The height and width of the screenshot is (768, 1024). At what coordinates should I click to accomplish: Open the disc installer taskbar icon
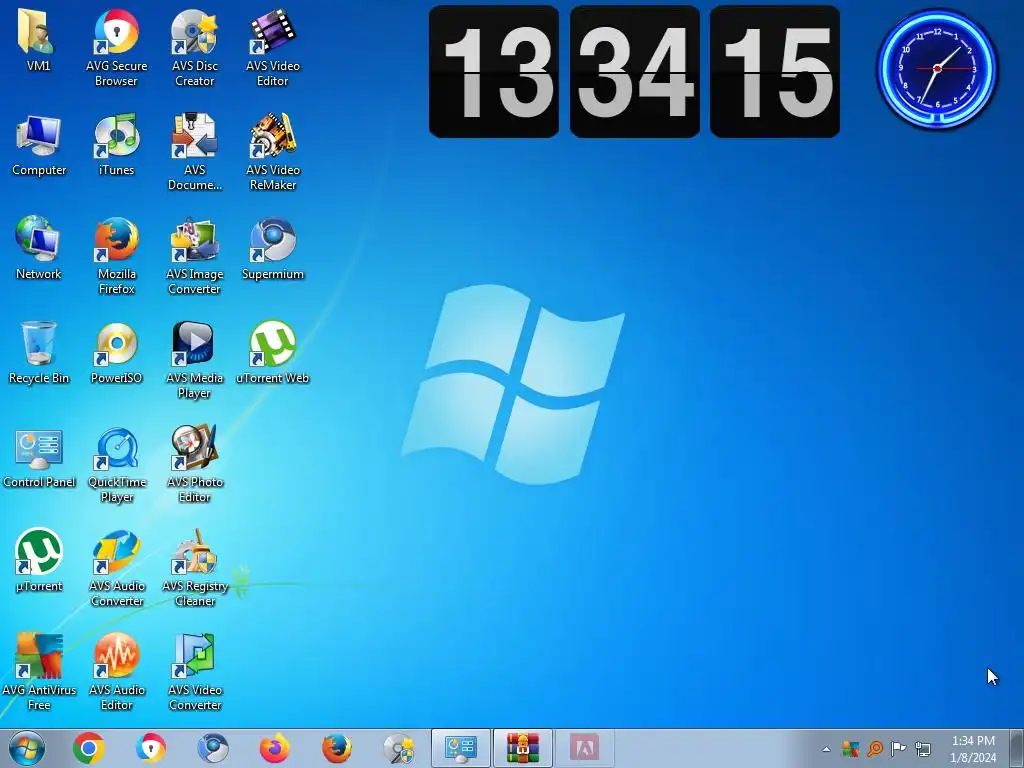click(399, 748)
